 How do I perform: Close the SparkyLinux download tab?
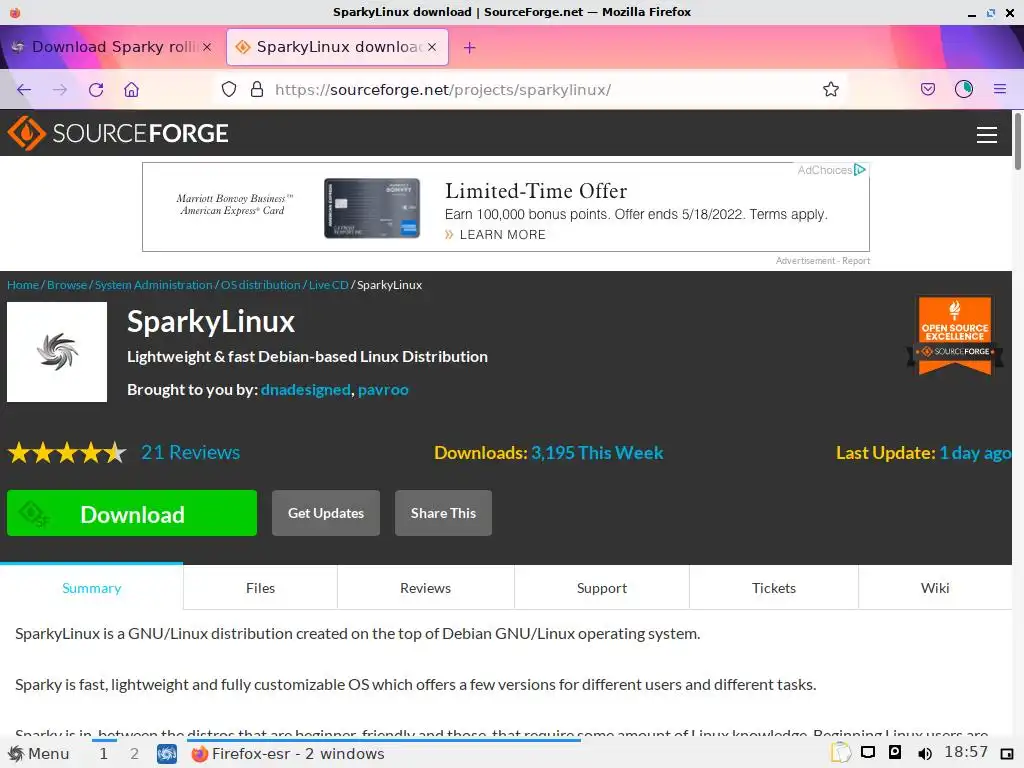[432, 47]
